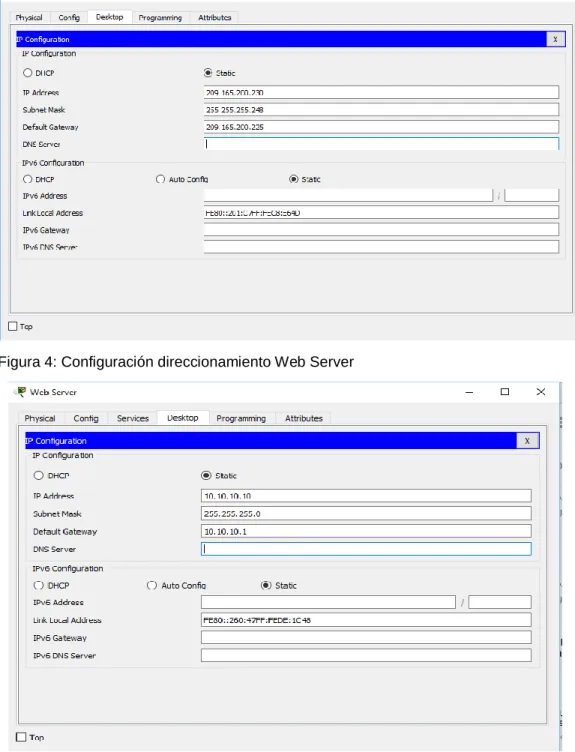Select IPv6 DHCP radio in Web Server
This screenshot has width=575, height=752.
tap(38, 585)
